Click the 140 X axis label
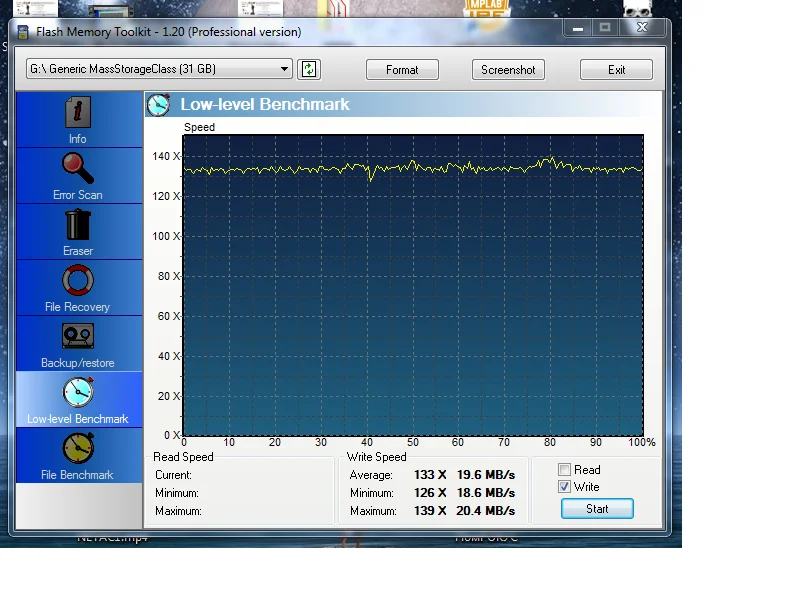 [x=166, y=156]
